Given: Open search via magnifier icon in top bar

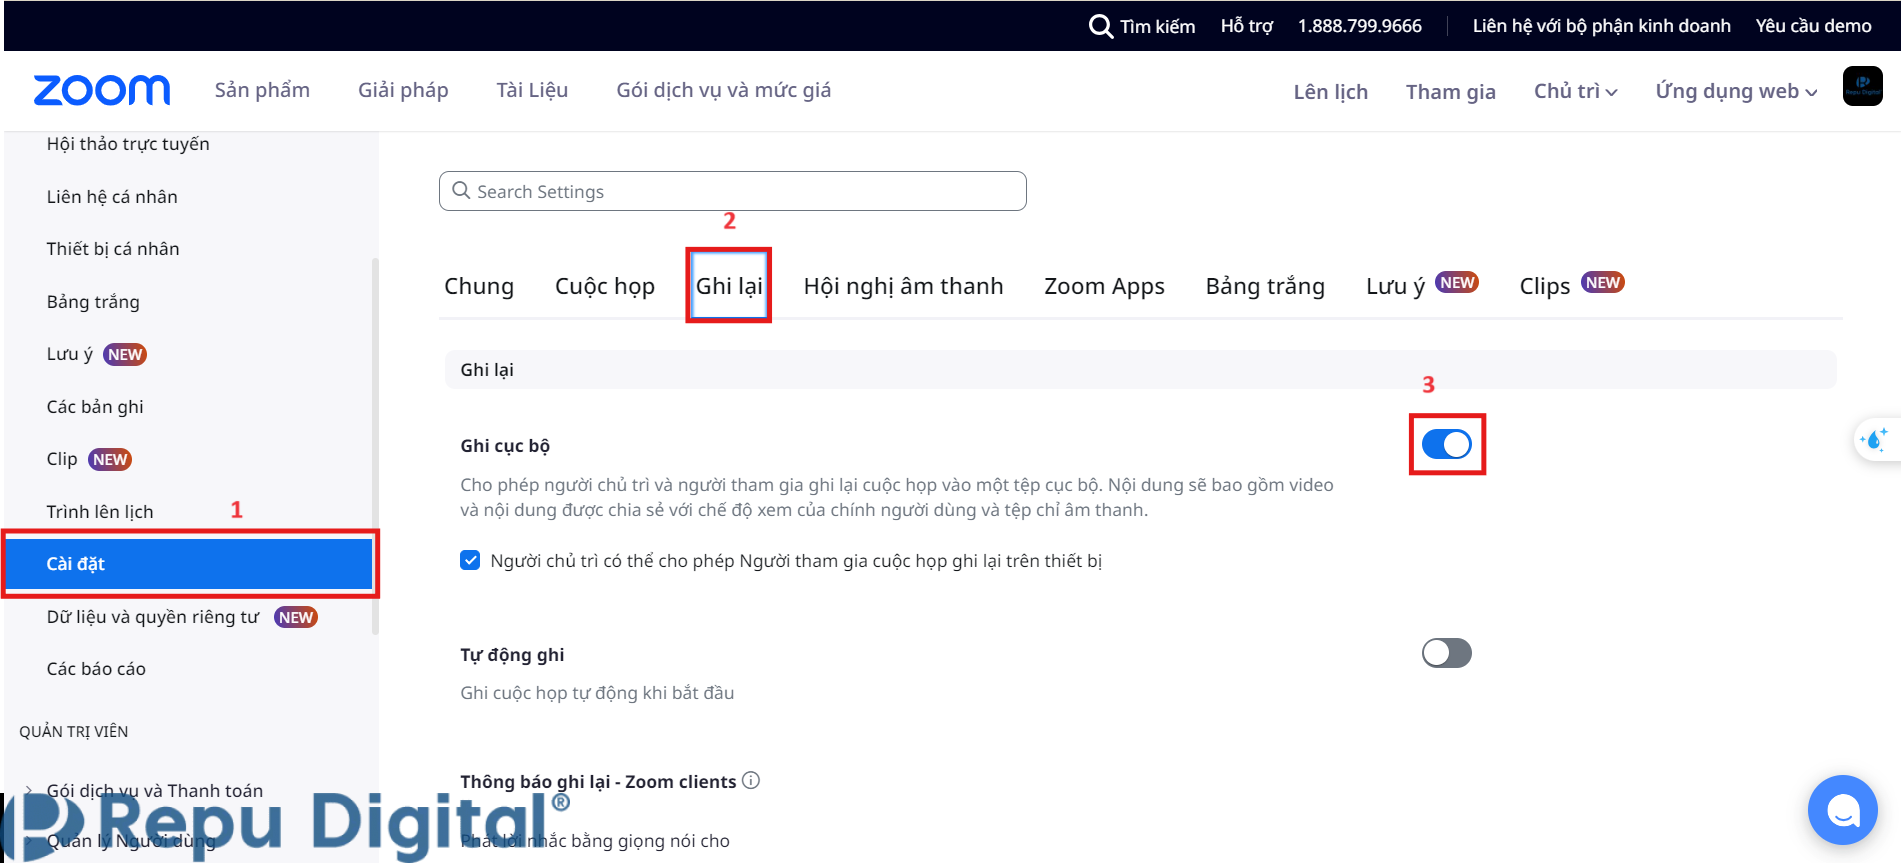Looking at the screenshot, I should [1100, 26].
